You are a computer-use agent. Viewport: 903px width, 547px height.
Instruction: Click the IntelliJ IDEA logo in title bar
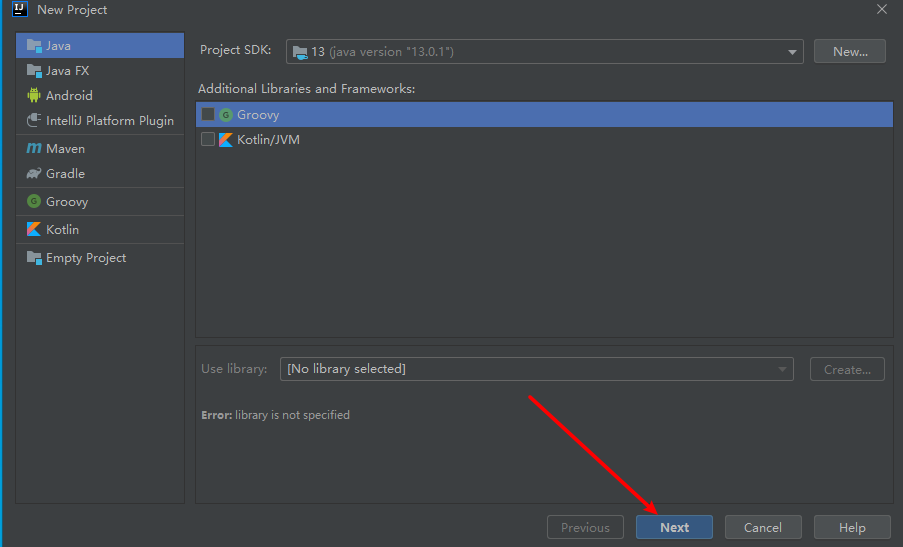20,9
